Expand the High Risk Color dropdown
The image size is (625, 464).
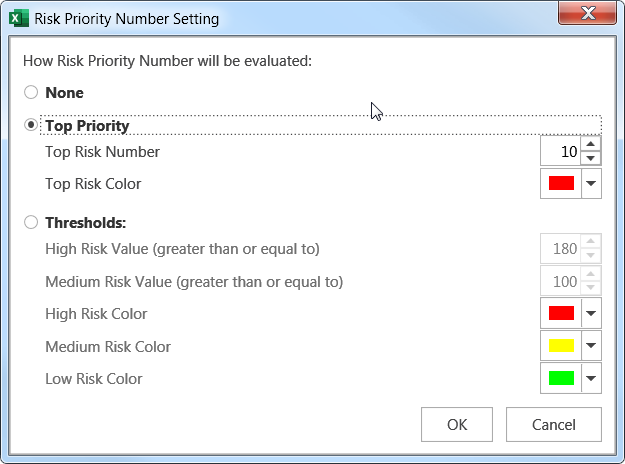coord(591,314)
